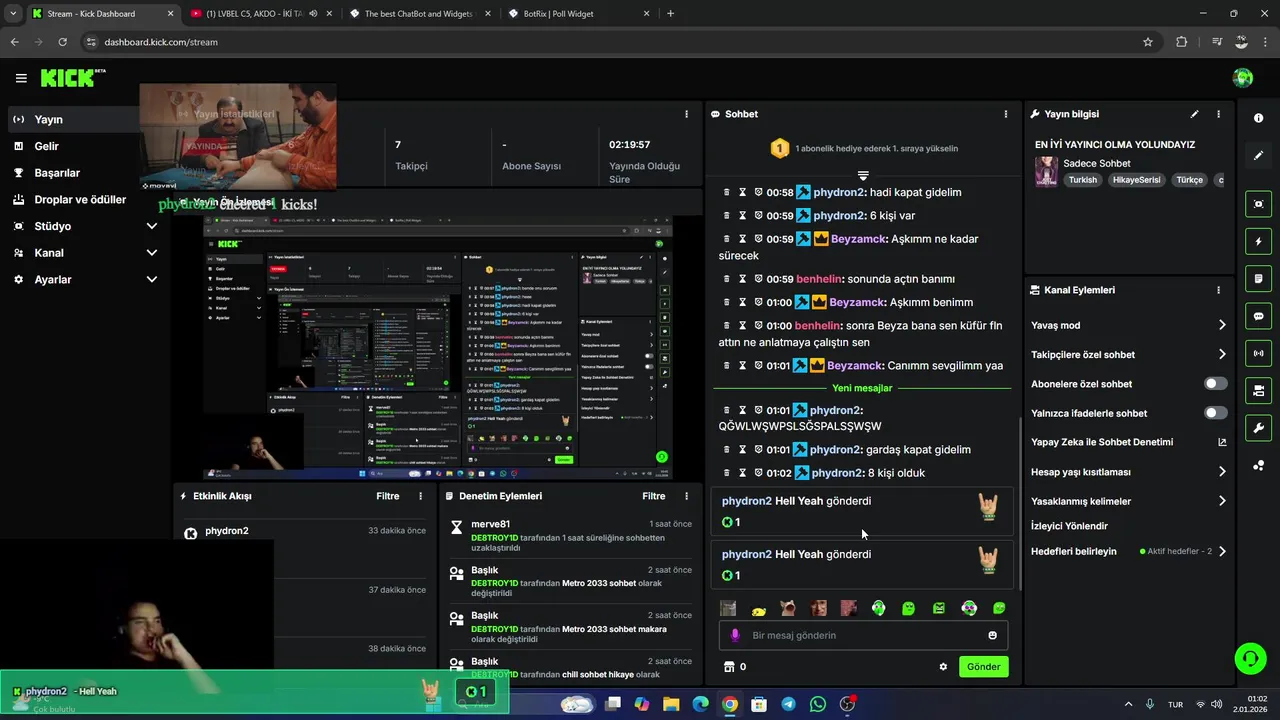Viewport: 1280px width, 720px height.
Task: Select the lightning bolt icon in the right toolbar
Action: tap(1258, 241)
